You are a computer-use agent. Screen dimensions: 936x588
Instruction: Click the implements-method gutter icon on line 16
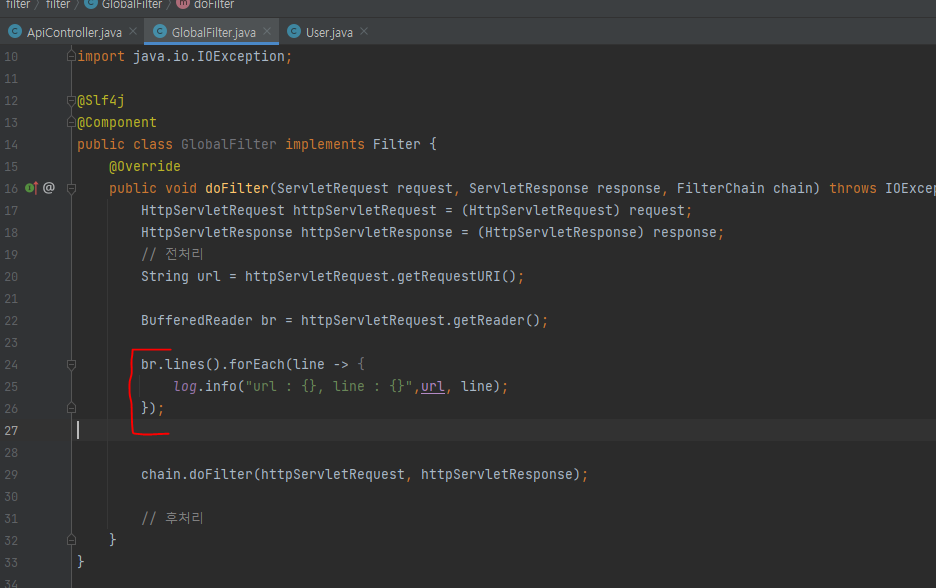point(32,188)
